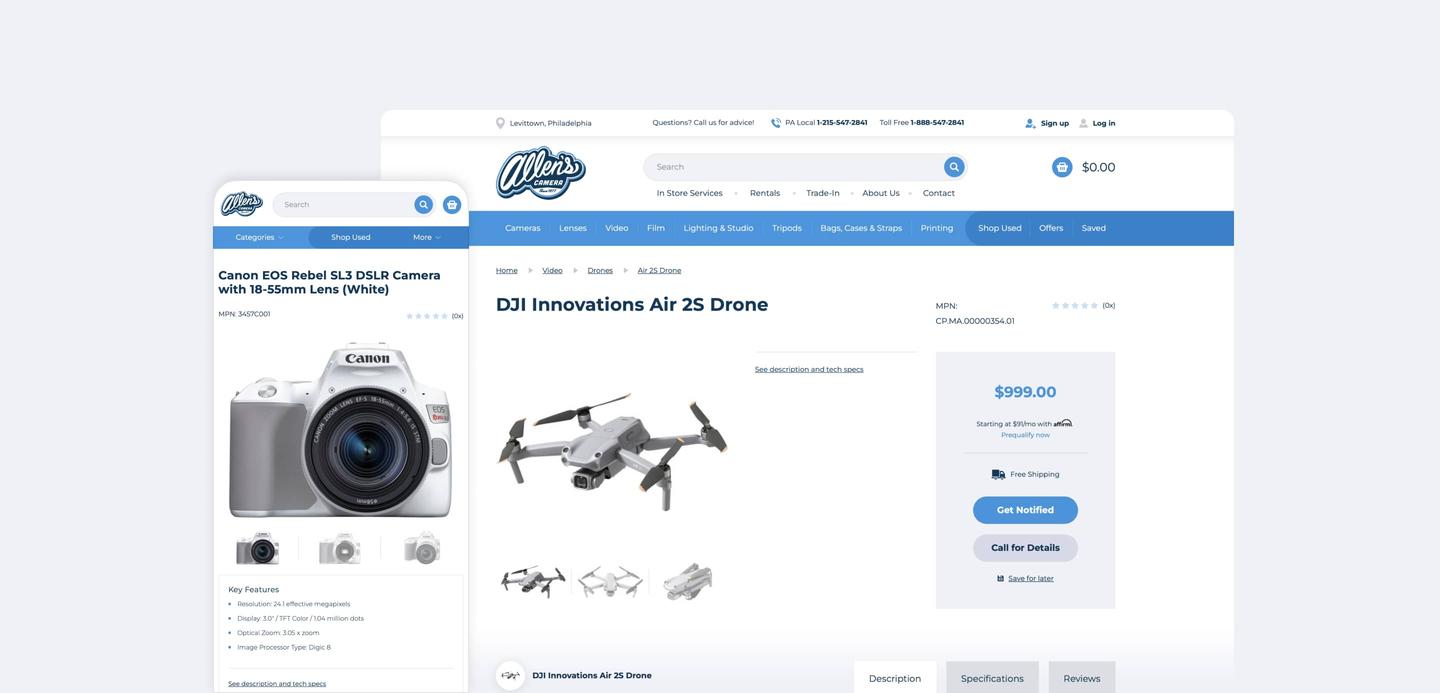The image size is (1440, 693).
Task: Click the Canon camera star rating
Action: [427, 316]
